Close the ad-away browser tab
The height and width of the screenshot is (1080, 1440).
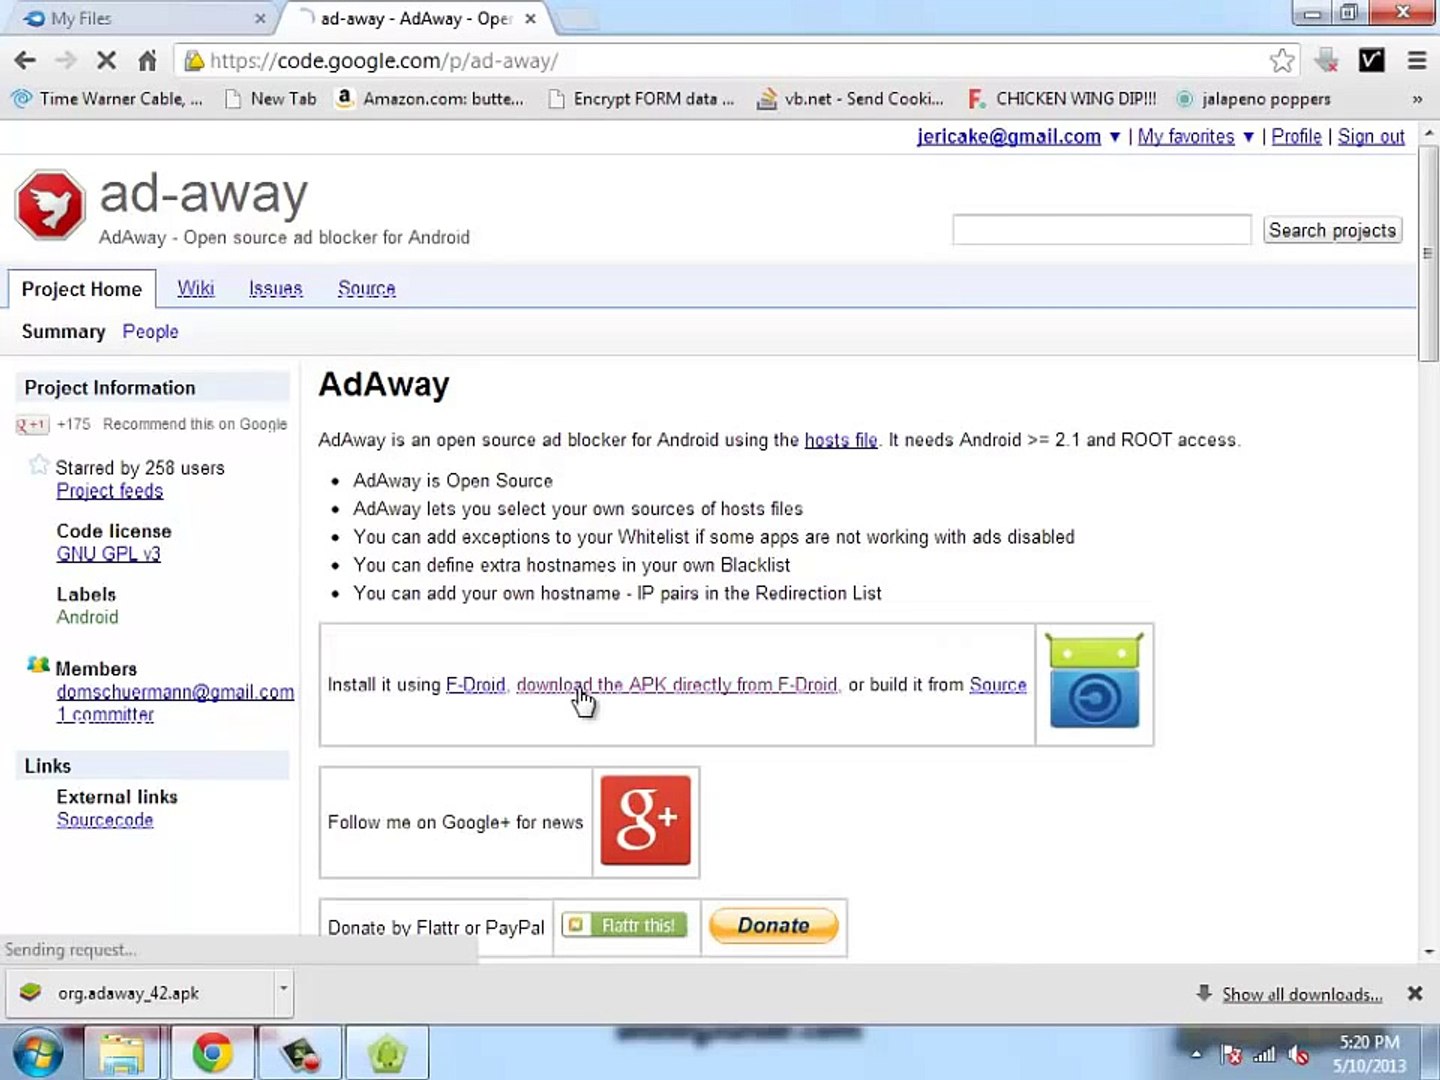tap(530, 18)
